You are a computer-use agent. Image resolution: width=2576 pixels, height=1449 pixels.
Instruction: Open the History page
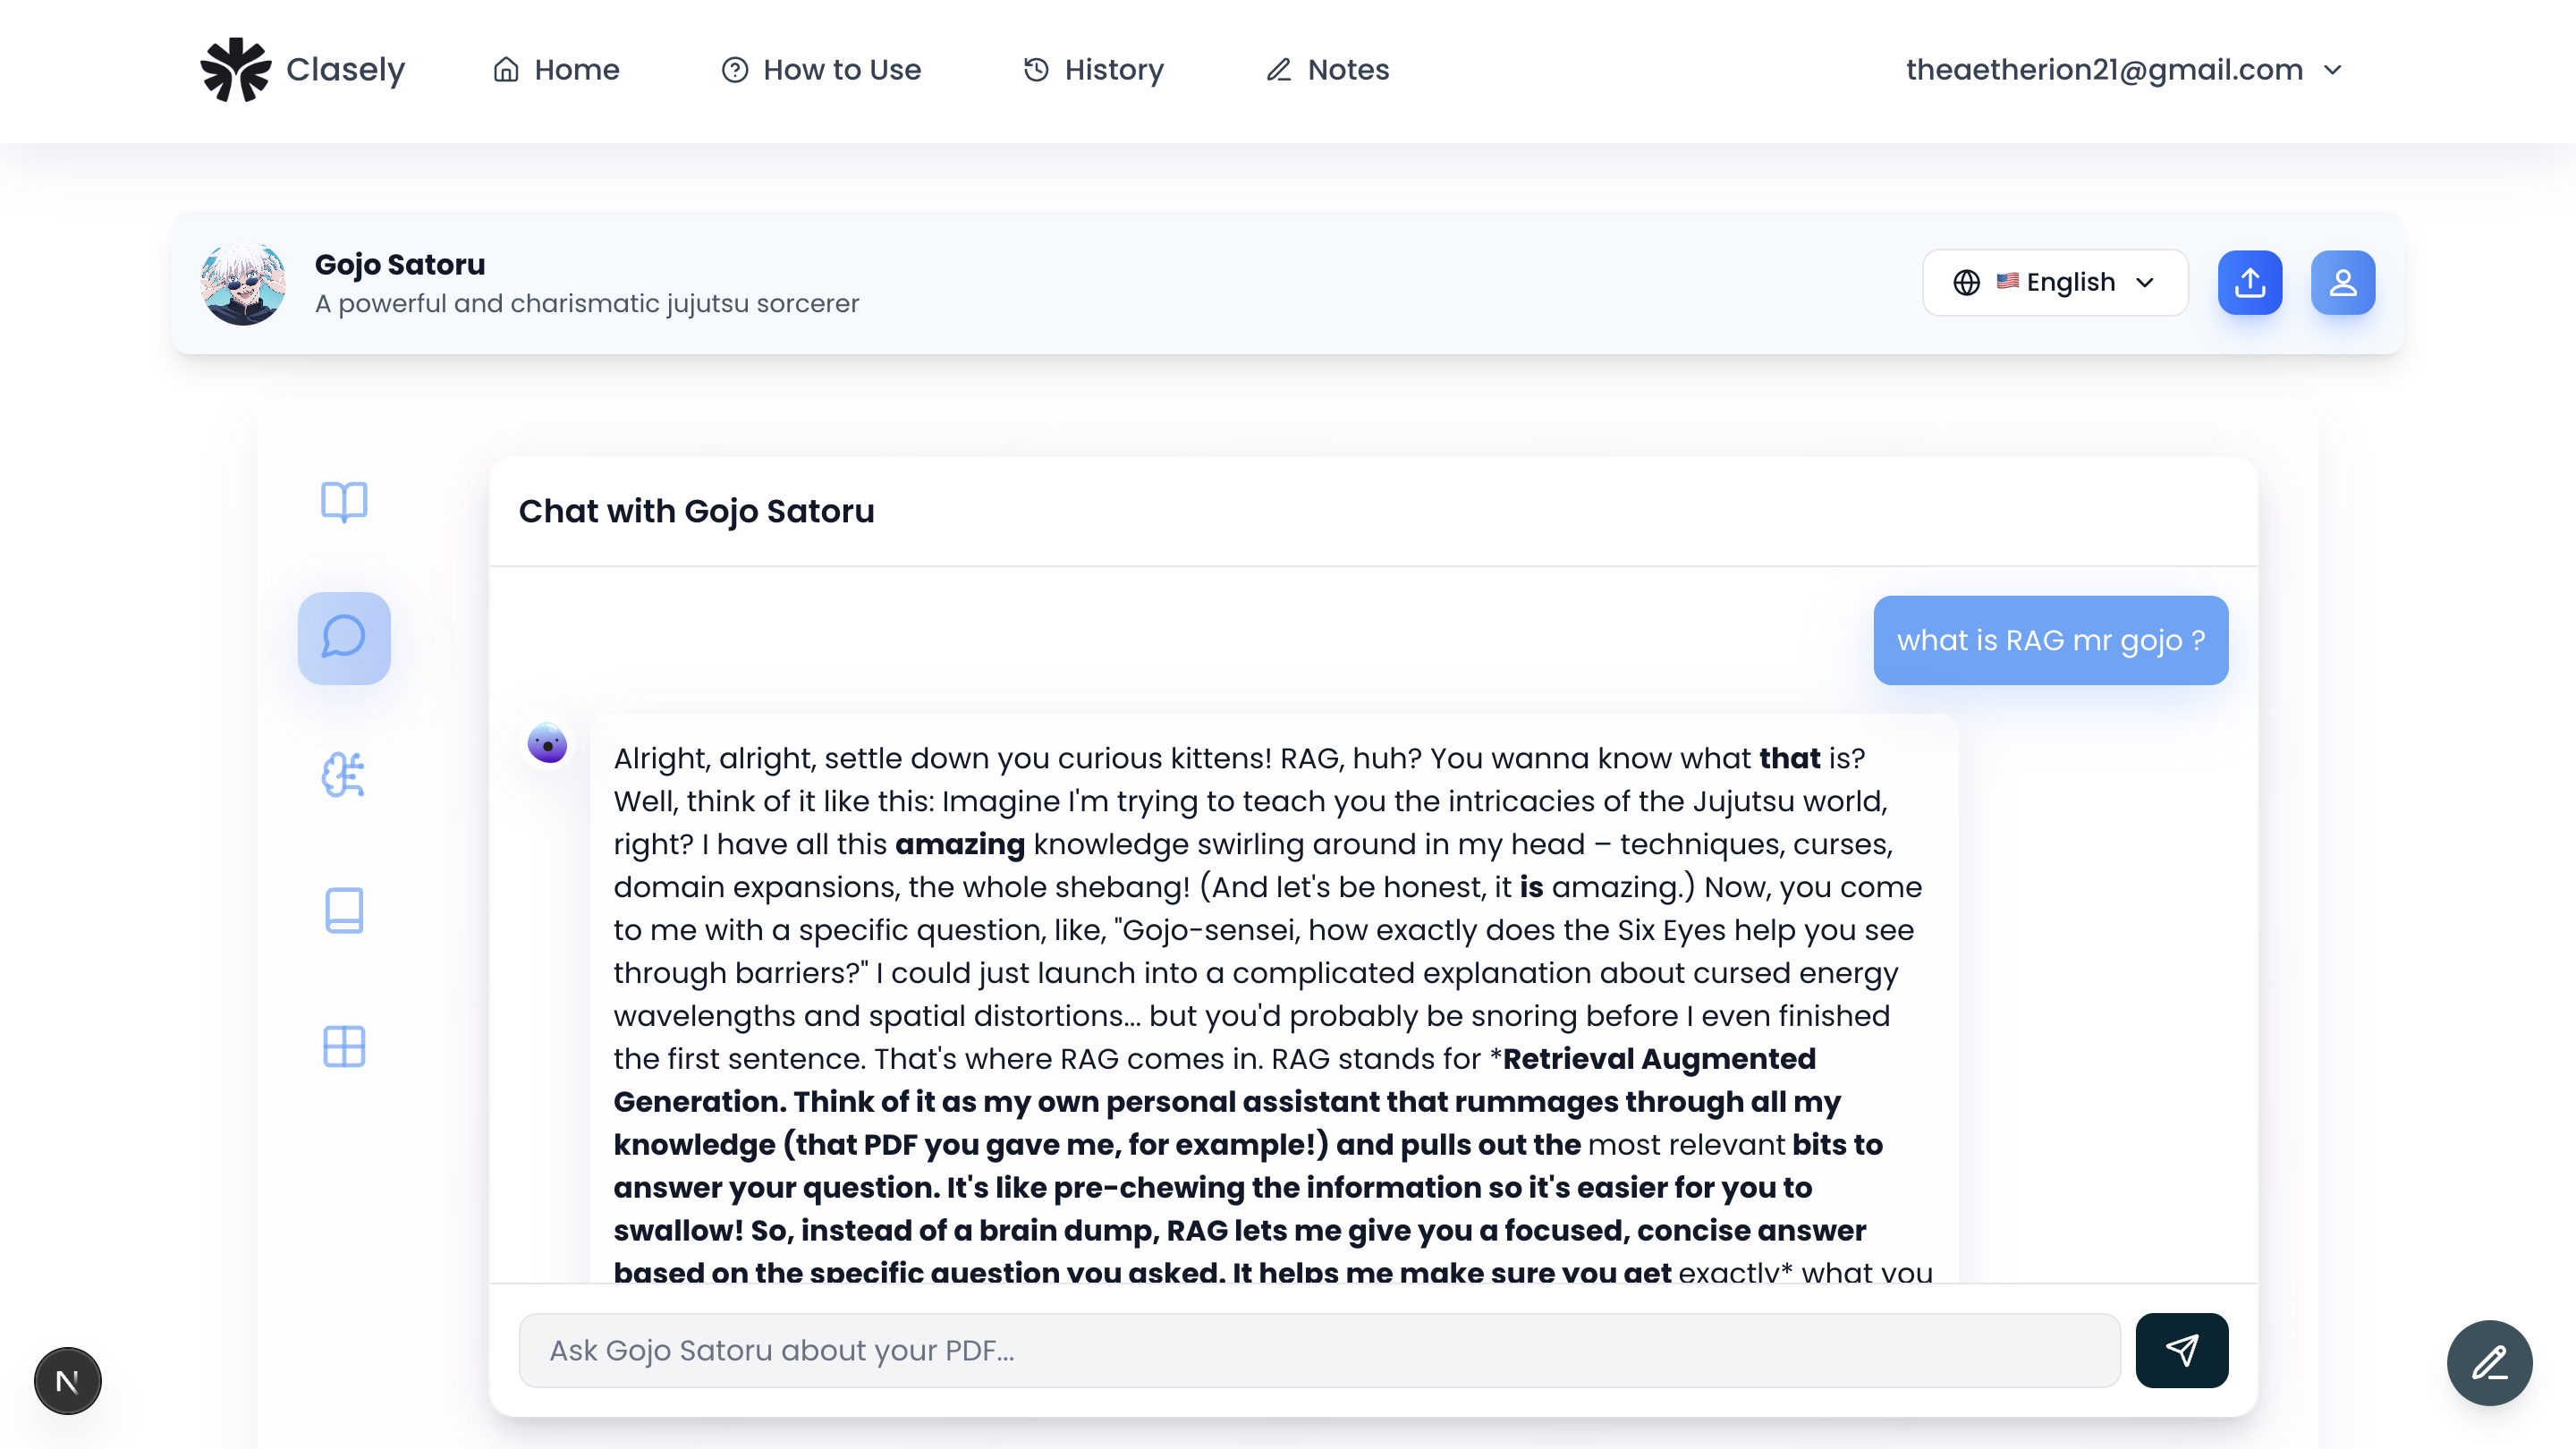[1093, 69]
